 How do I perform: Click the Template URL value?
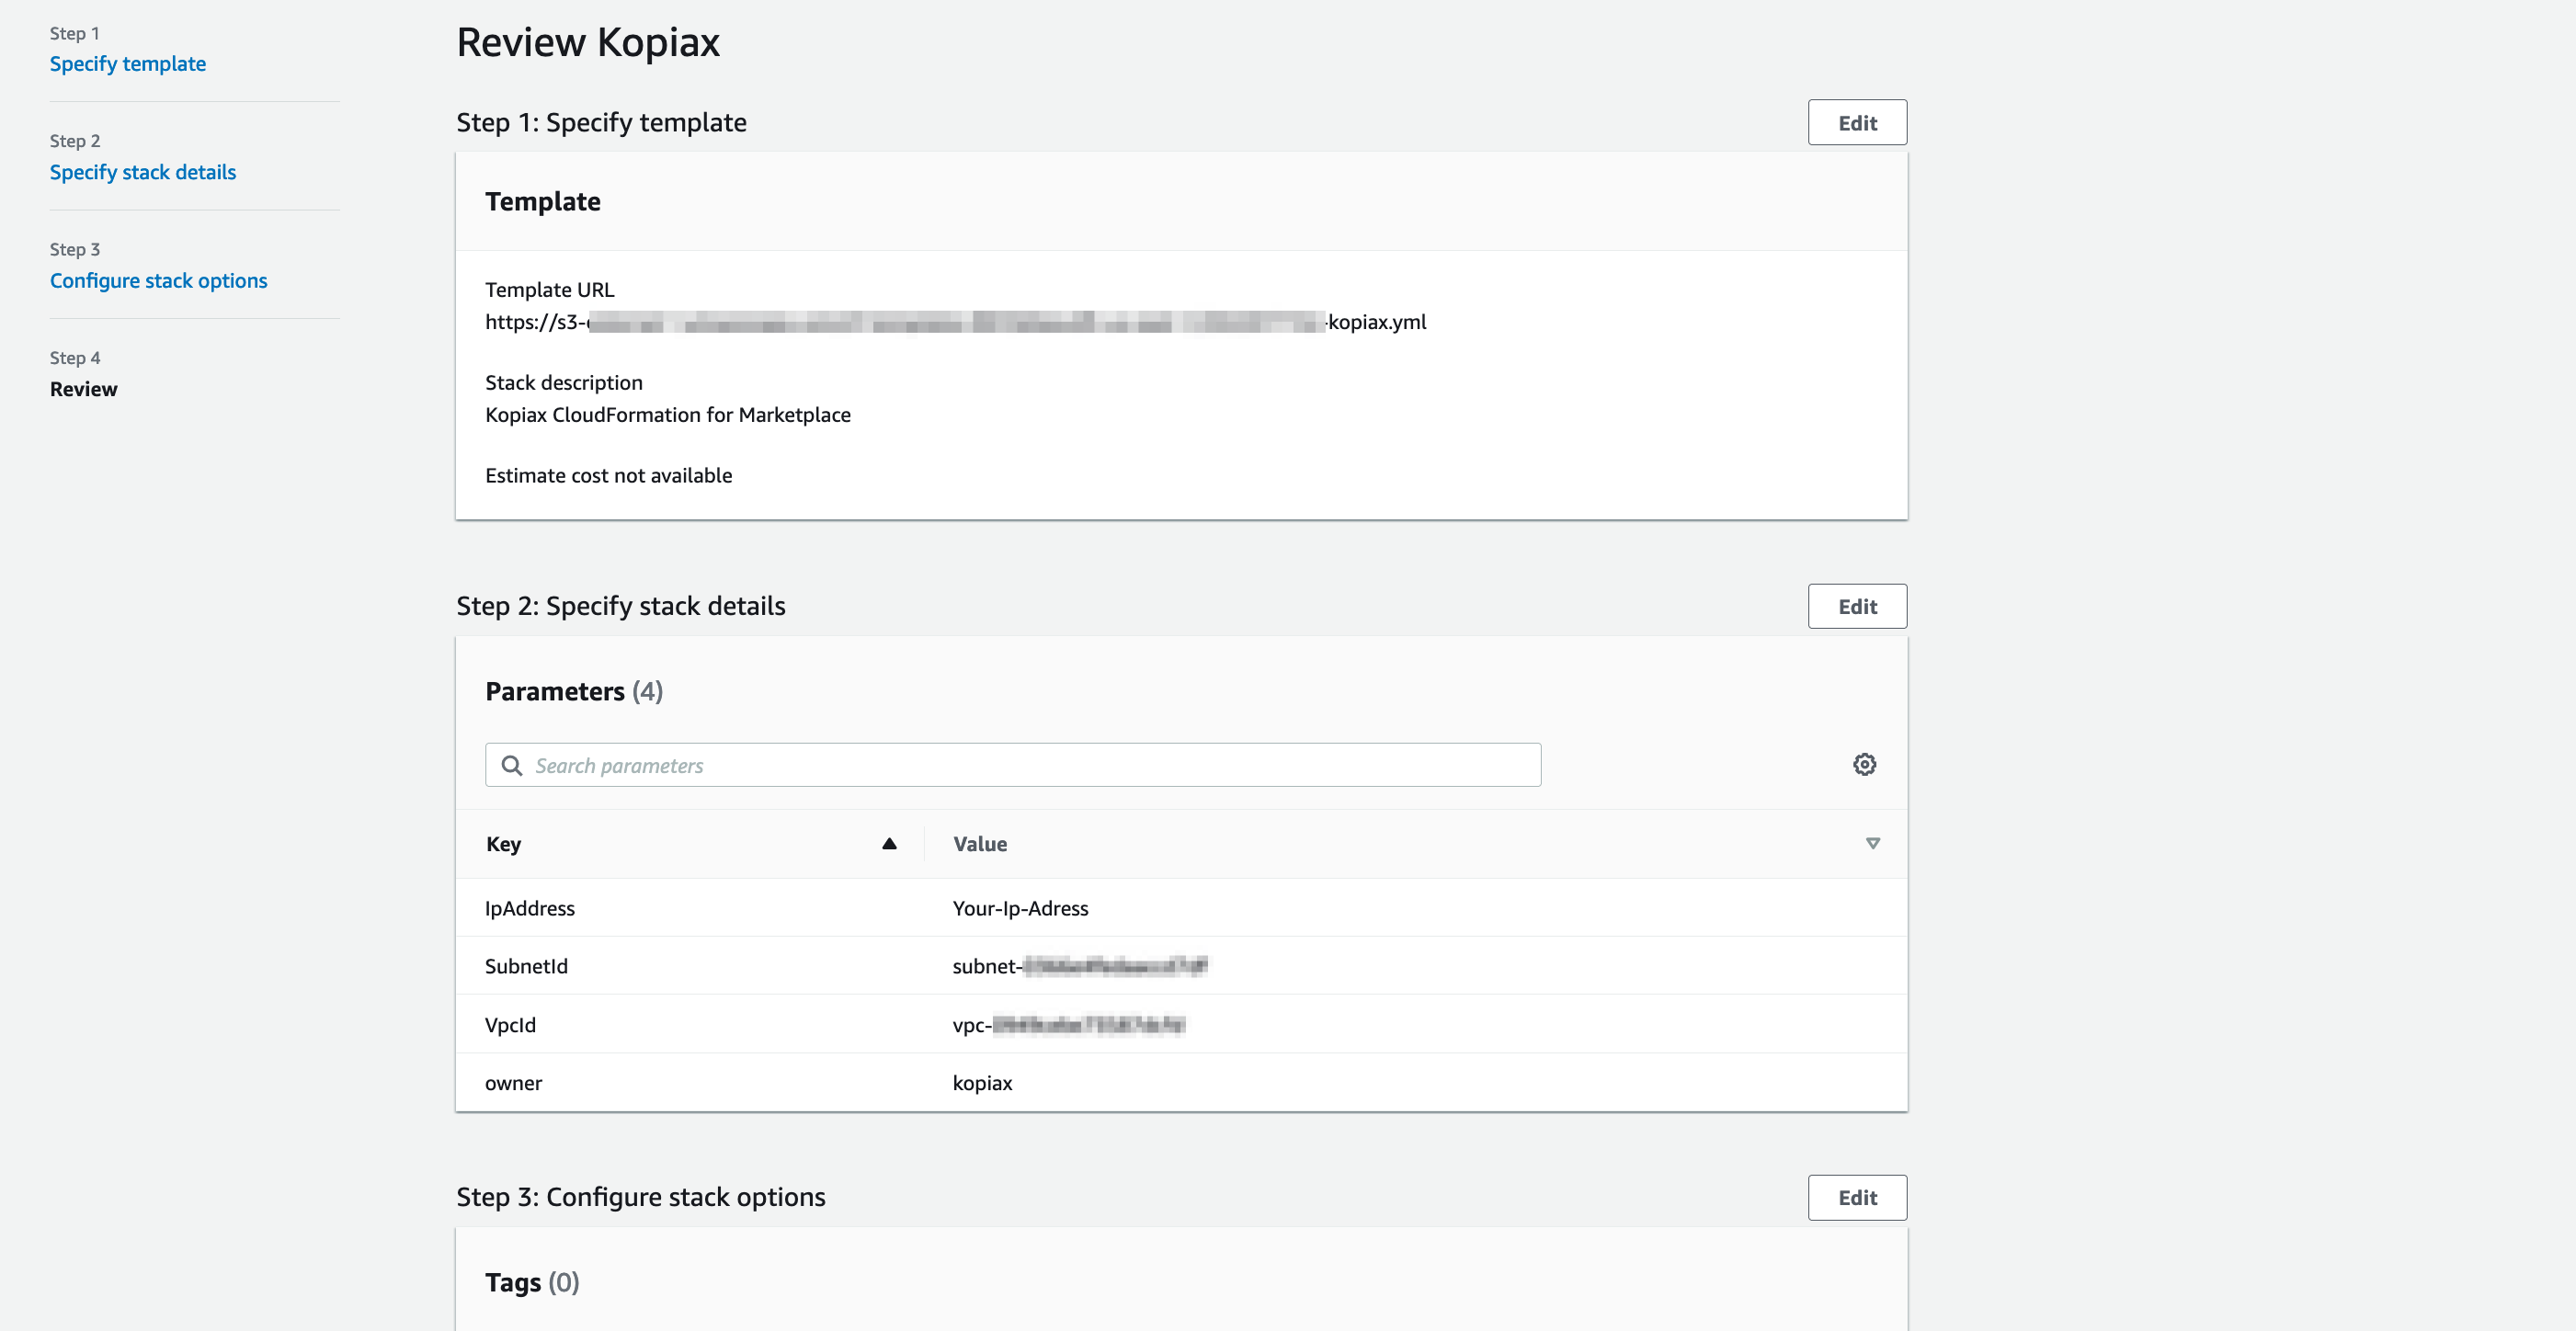point(956,322)
